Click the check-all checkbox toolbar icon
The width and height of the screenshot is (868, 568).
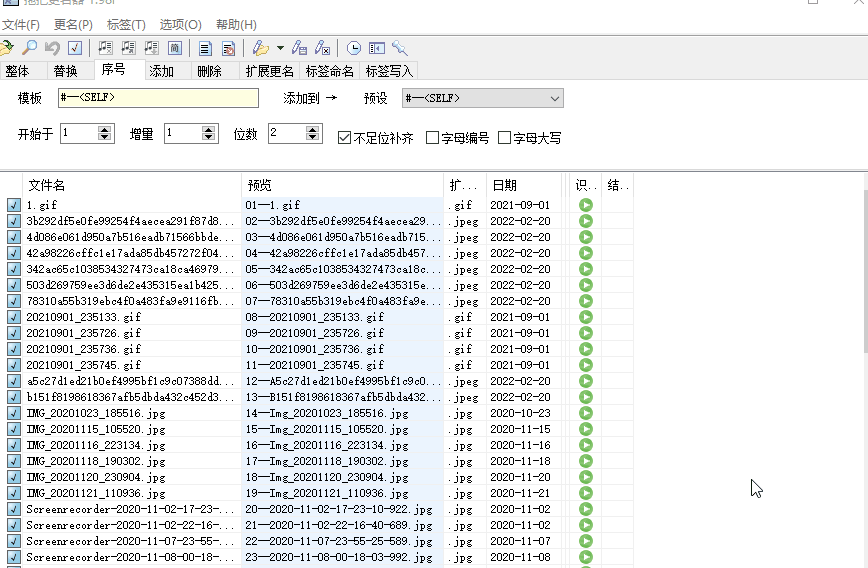[x=75, y=48]
